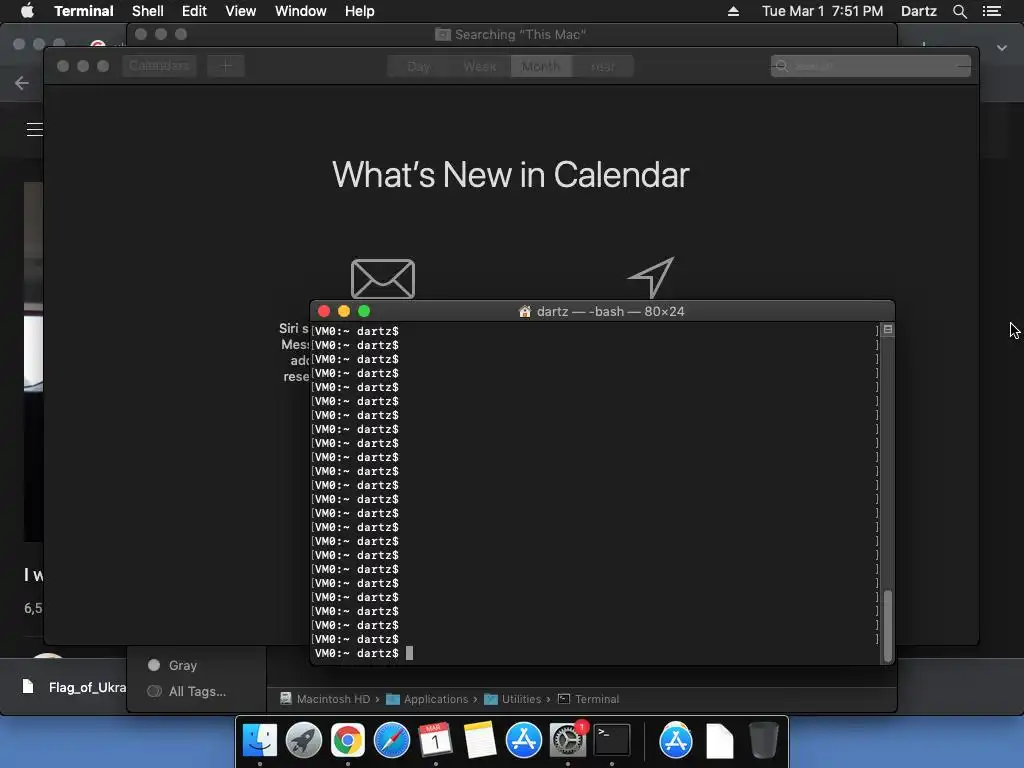Viewport: 1024px width, 768px height.
Task: Click the envelope icon in Calendar window
Action: click(383, 279)
